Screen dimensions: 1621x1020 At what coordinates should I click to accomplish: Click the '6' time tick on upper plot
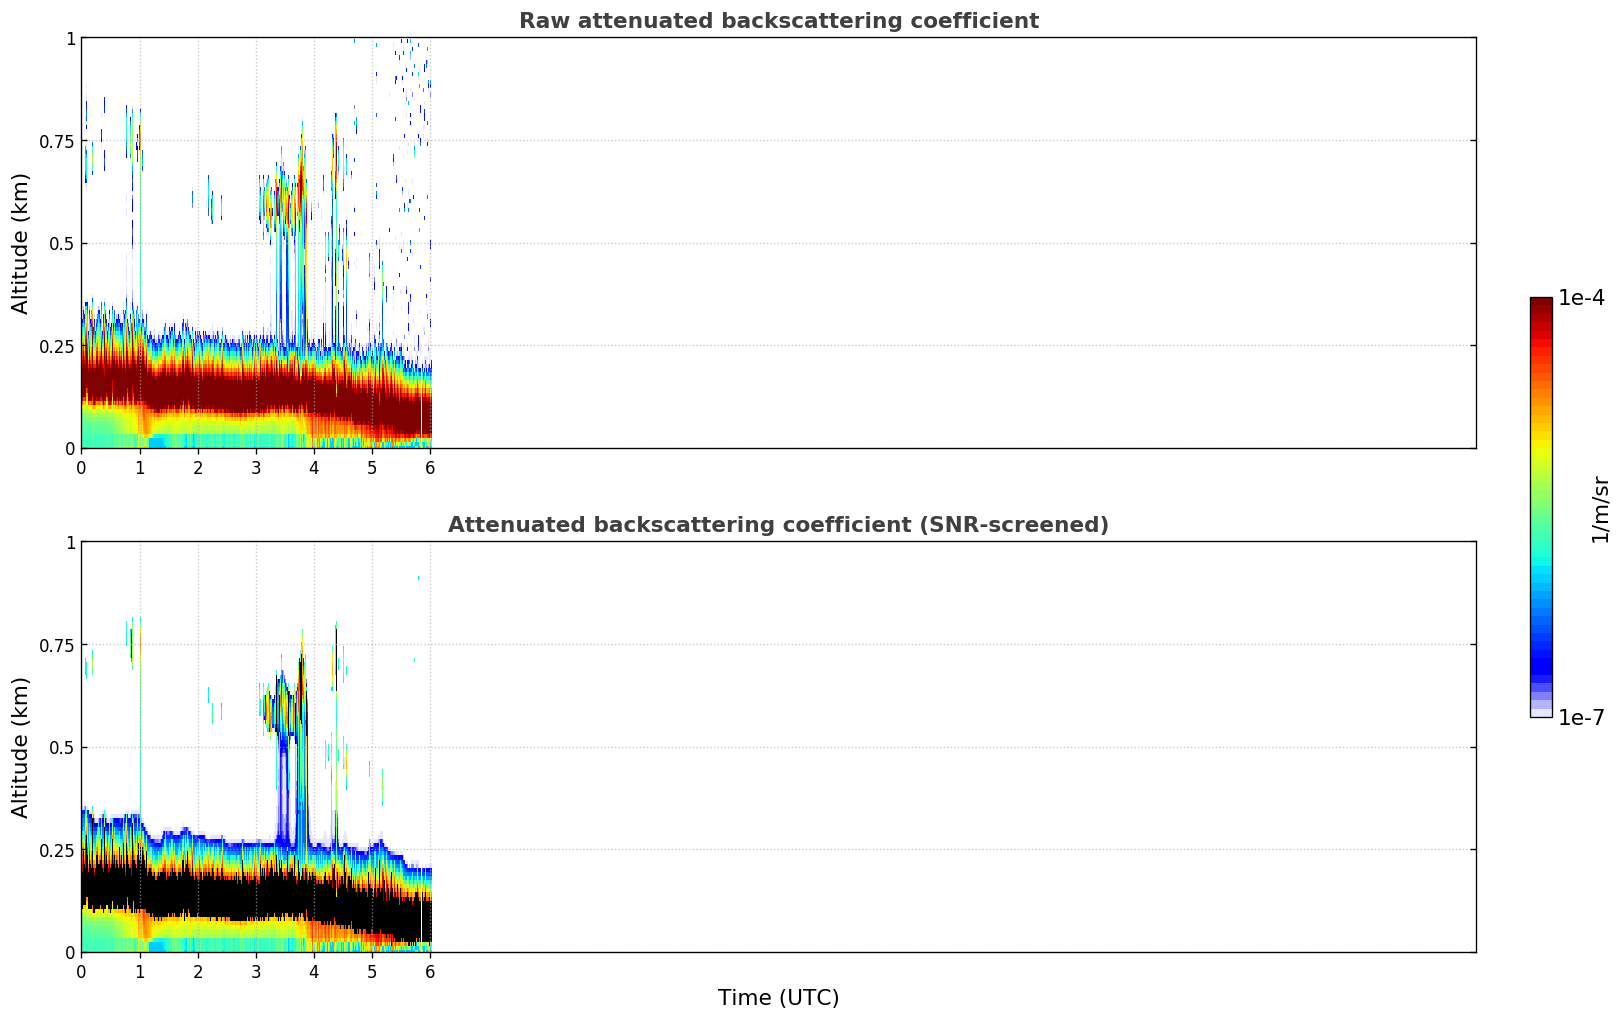pos(430,467)
